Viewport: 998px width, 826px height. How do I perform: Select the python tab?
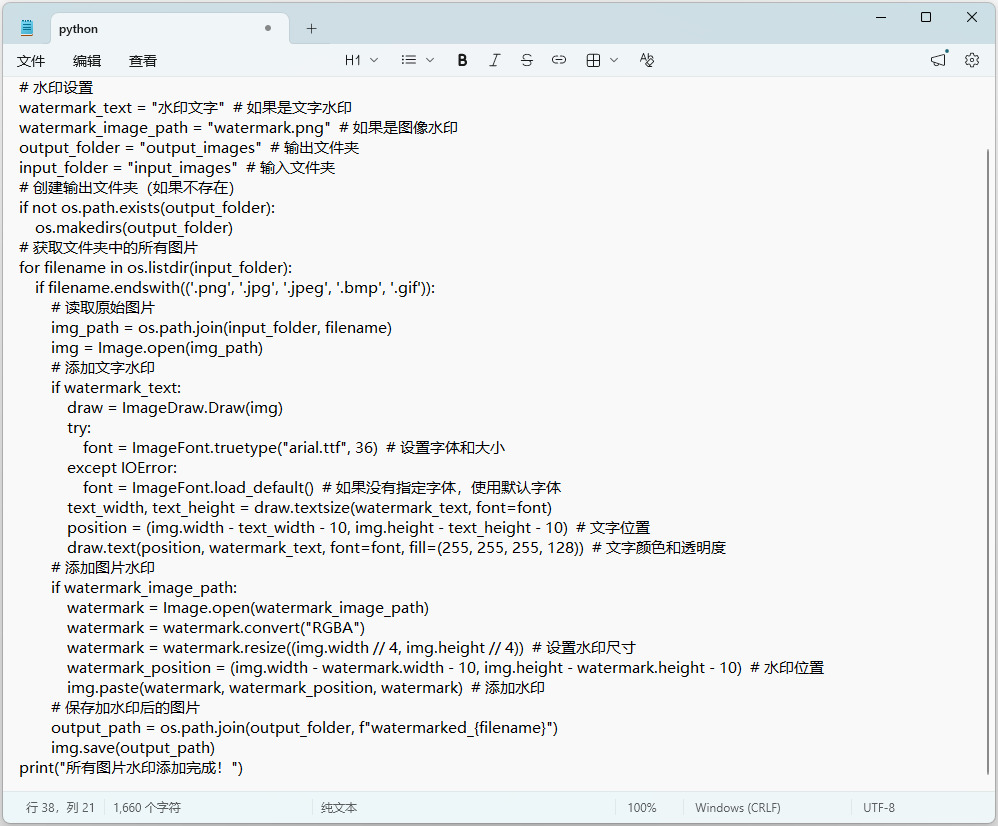point(169,29)
